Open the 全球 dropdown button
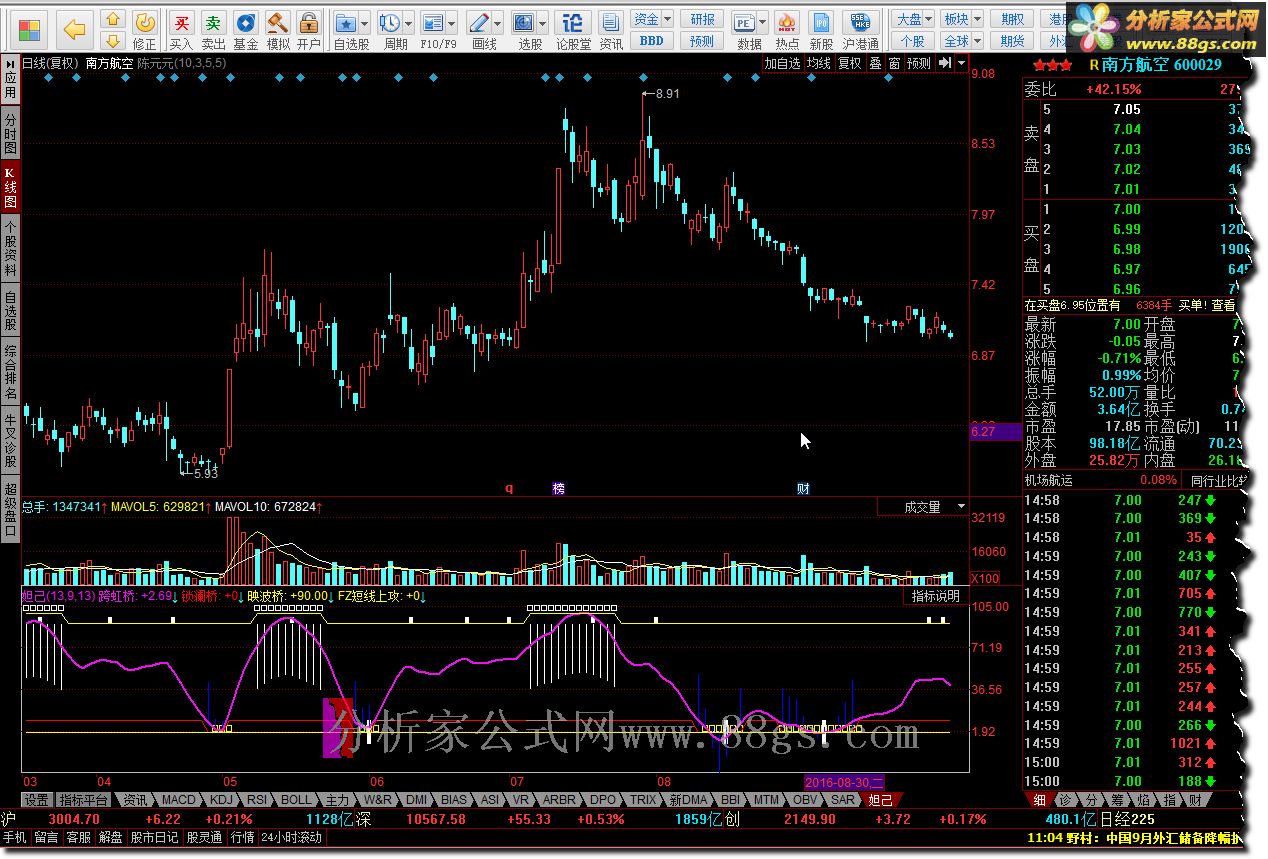 (961, 41)
